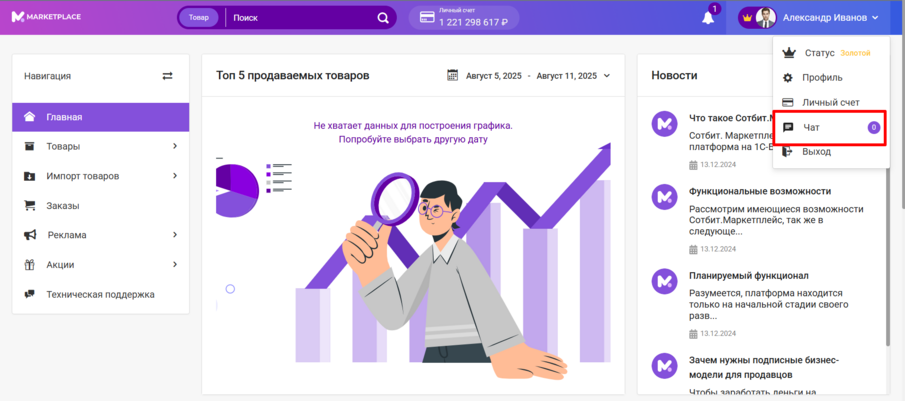Expand the Импорт товаров submenu chevron
Viewport: 905px width, 401px height.
pyautogui.click(x=175, y=176)
